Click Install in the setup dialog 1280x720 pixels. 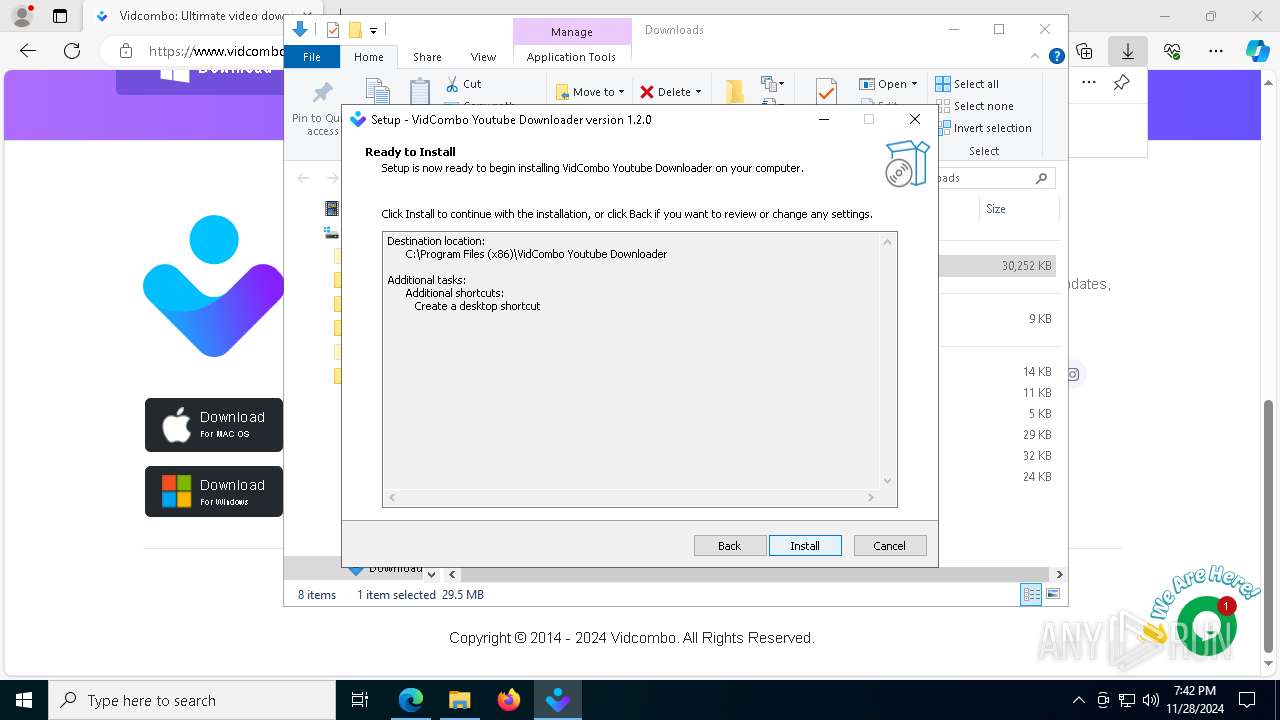(x=805, y=545)
